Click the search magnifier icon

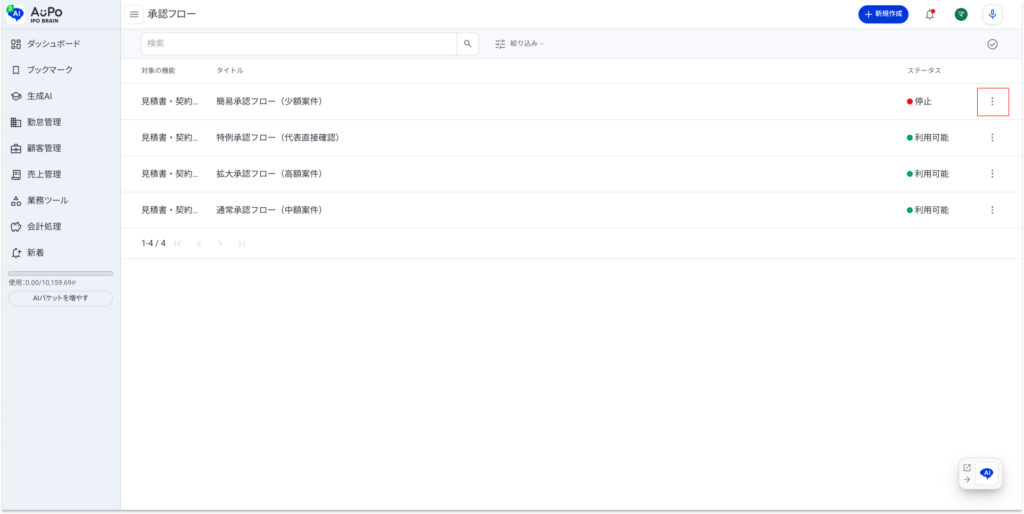(467, 44)
